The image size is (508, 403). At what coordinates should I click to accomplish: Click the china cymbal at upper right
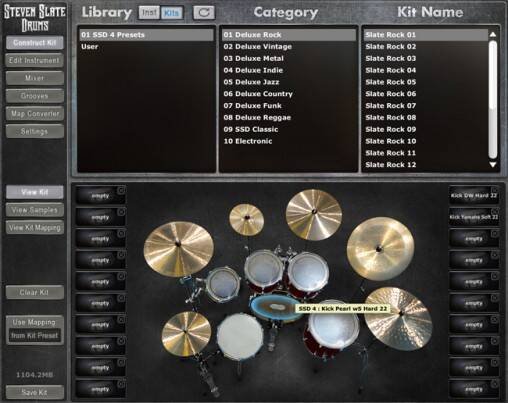[380, 249]
